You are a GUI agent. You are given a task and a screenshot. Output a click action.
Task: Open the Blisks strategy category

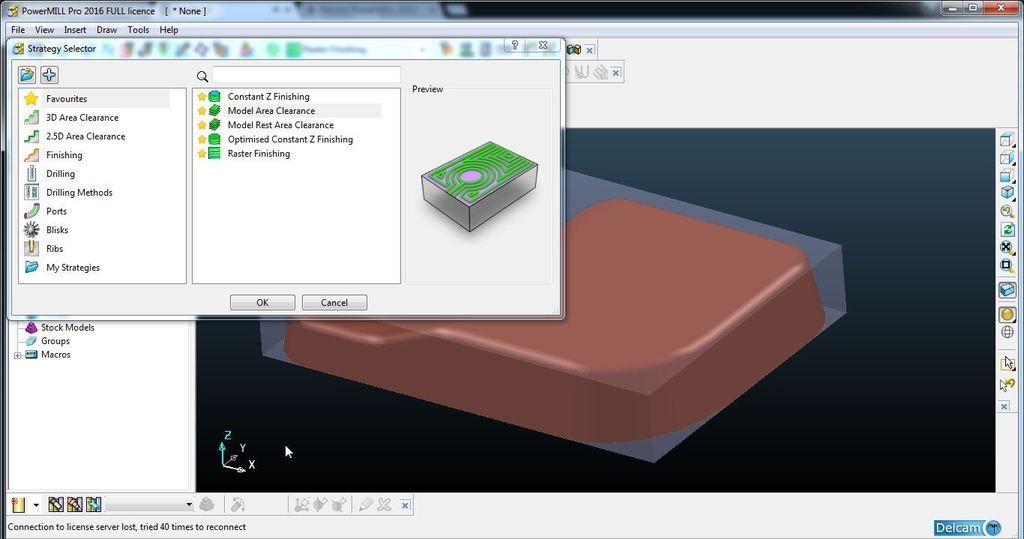click(56, 230)
